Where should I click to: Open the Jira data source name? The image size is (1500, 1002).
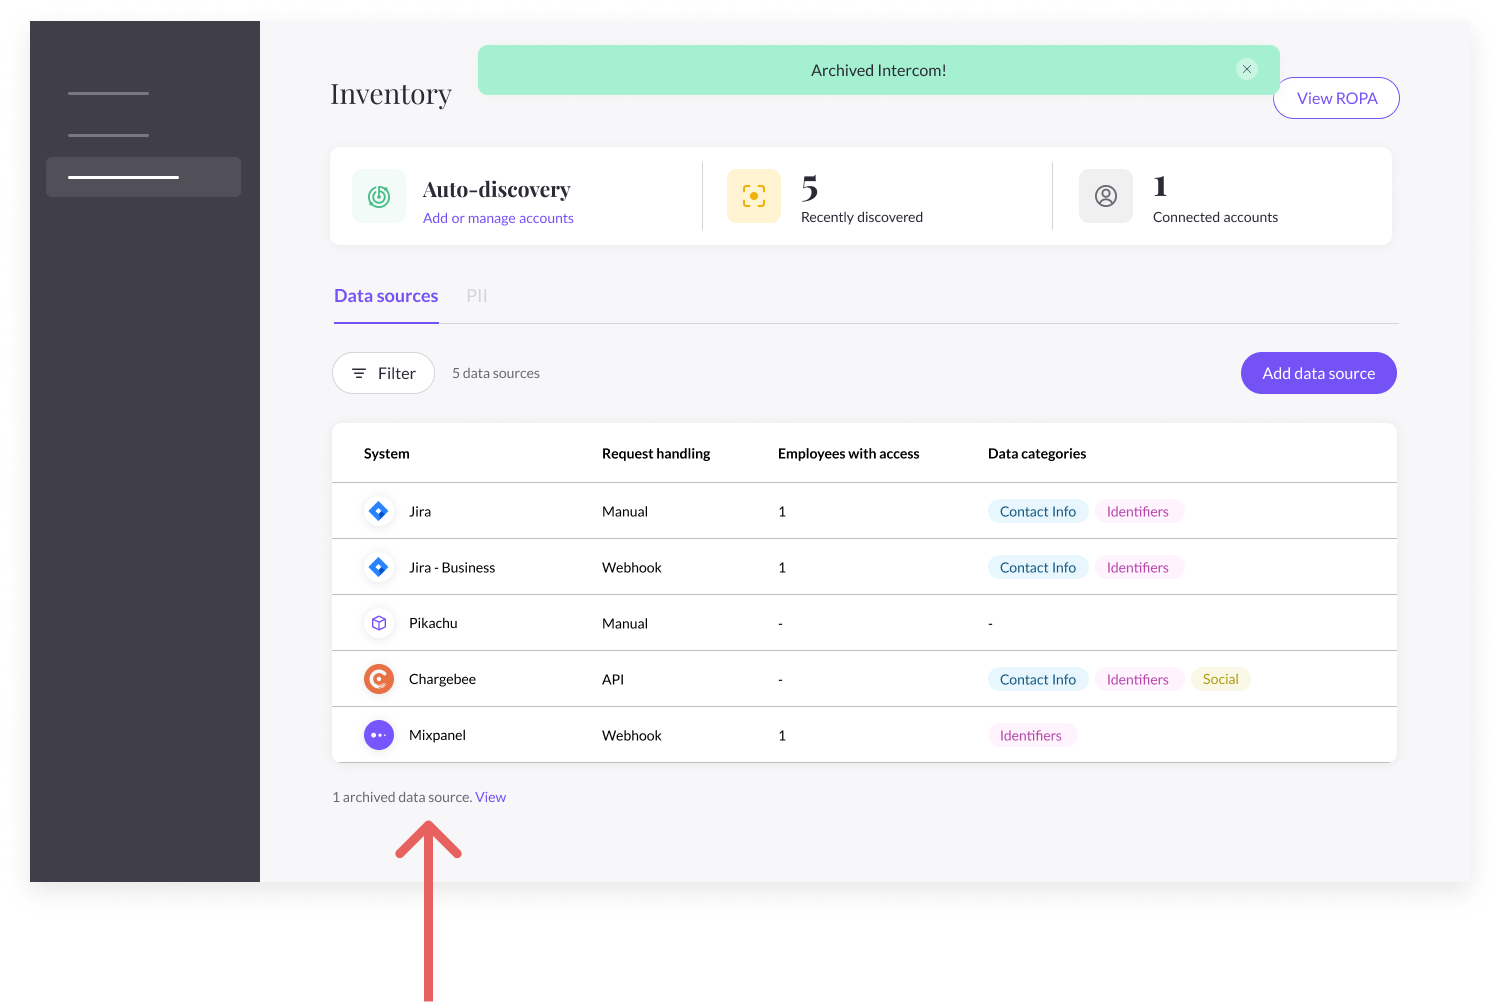coord(420,511)
